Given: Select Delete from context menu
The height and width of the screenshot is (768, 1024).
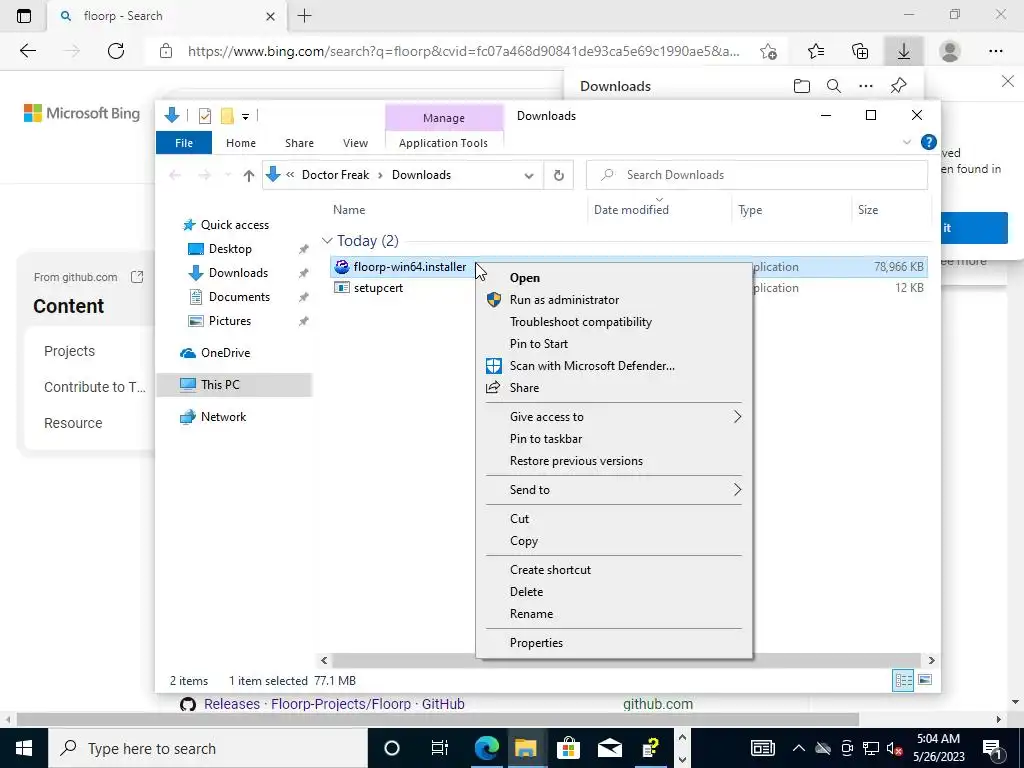Looking at the screenshot, I should pos(614,592).
